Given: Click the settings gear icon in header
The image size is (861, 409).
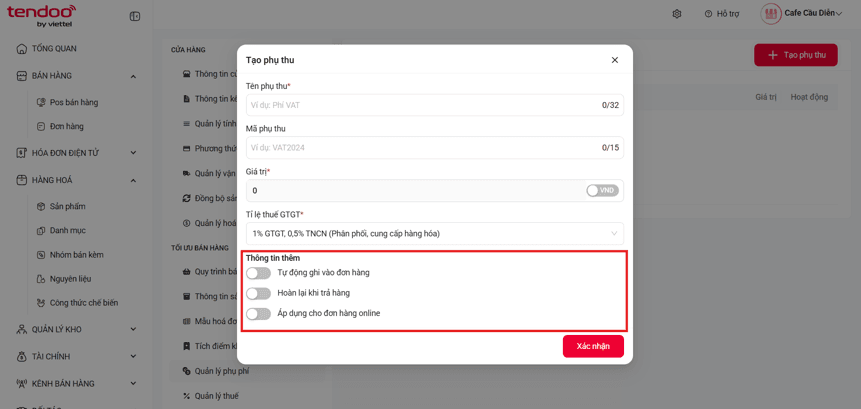Looking at the screenshot, I should click(x=676, y=14).
